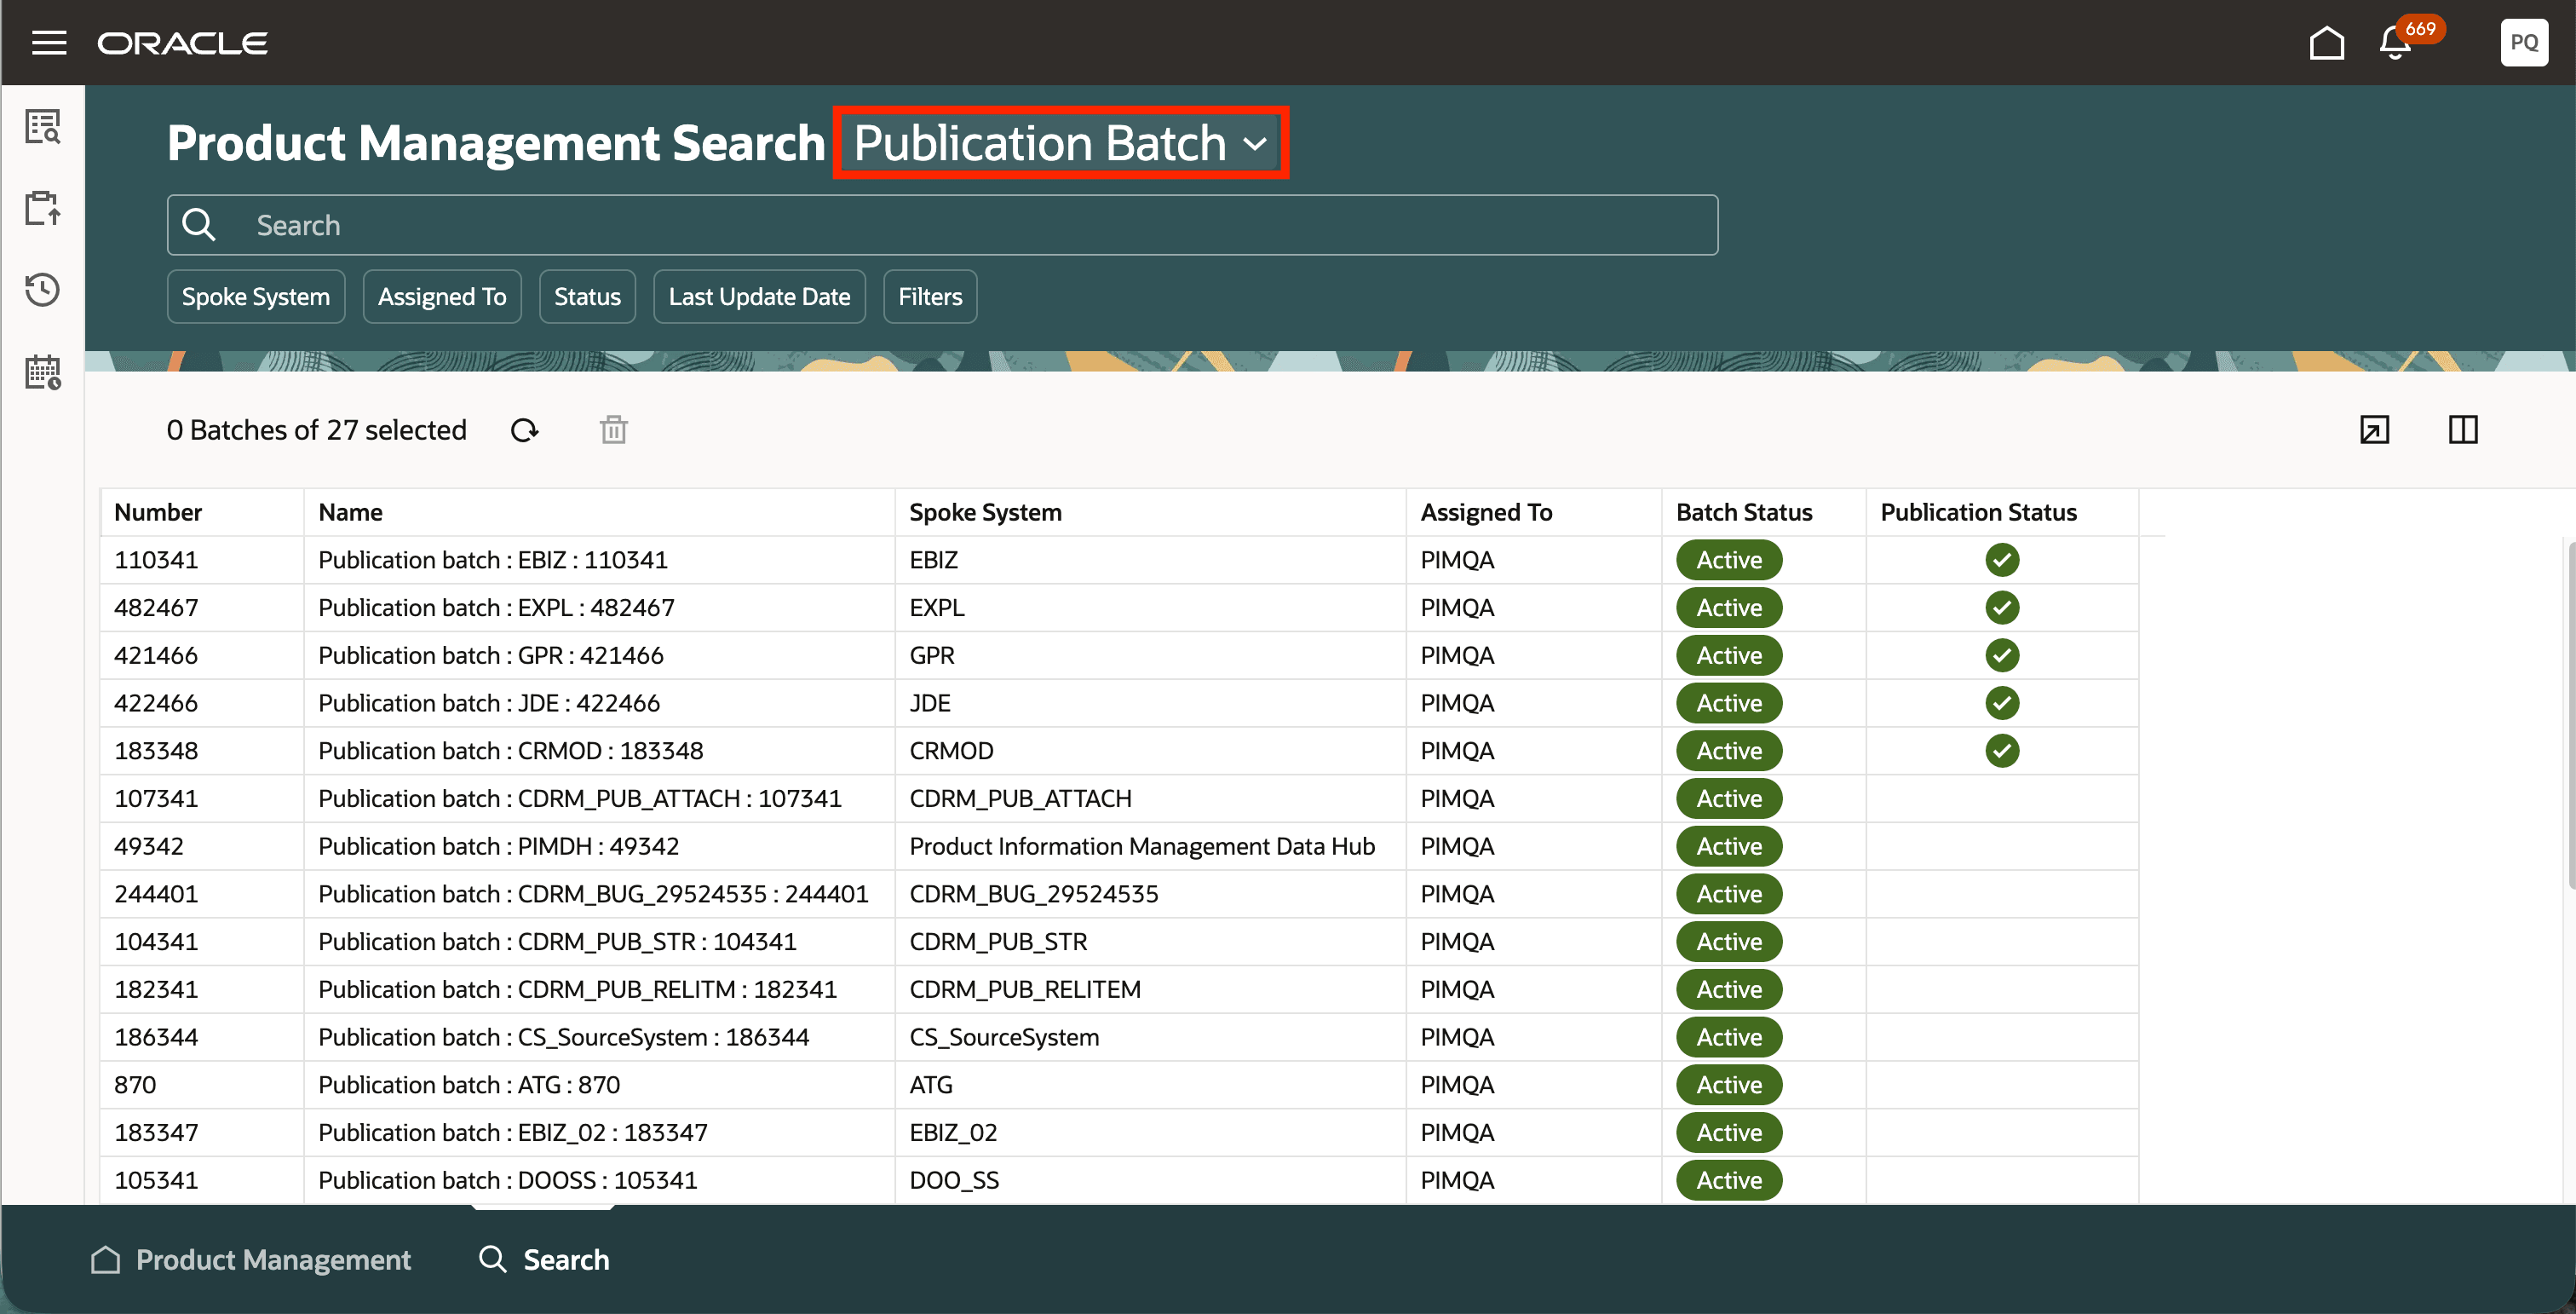This screenshot has height=1314, width=2576.
Task: Open notifications bell with 669 badge
Action: 2396,43
